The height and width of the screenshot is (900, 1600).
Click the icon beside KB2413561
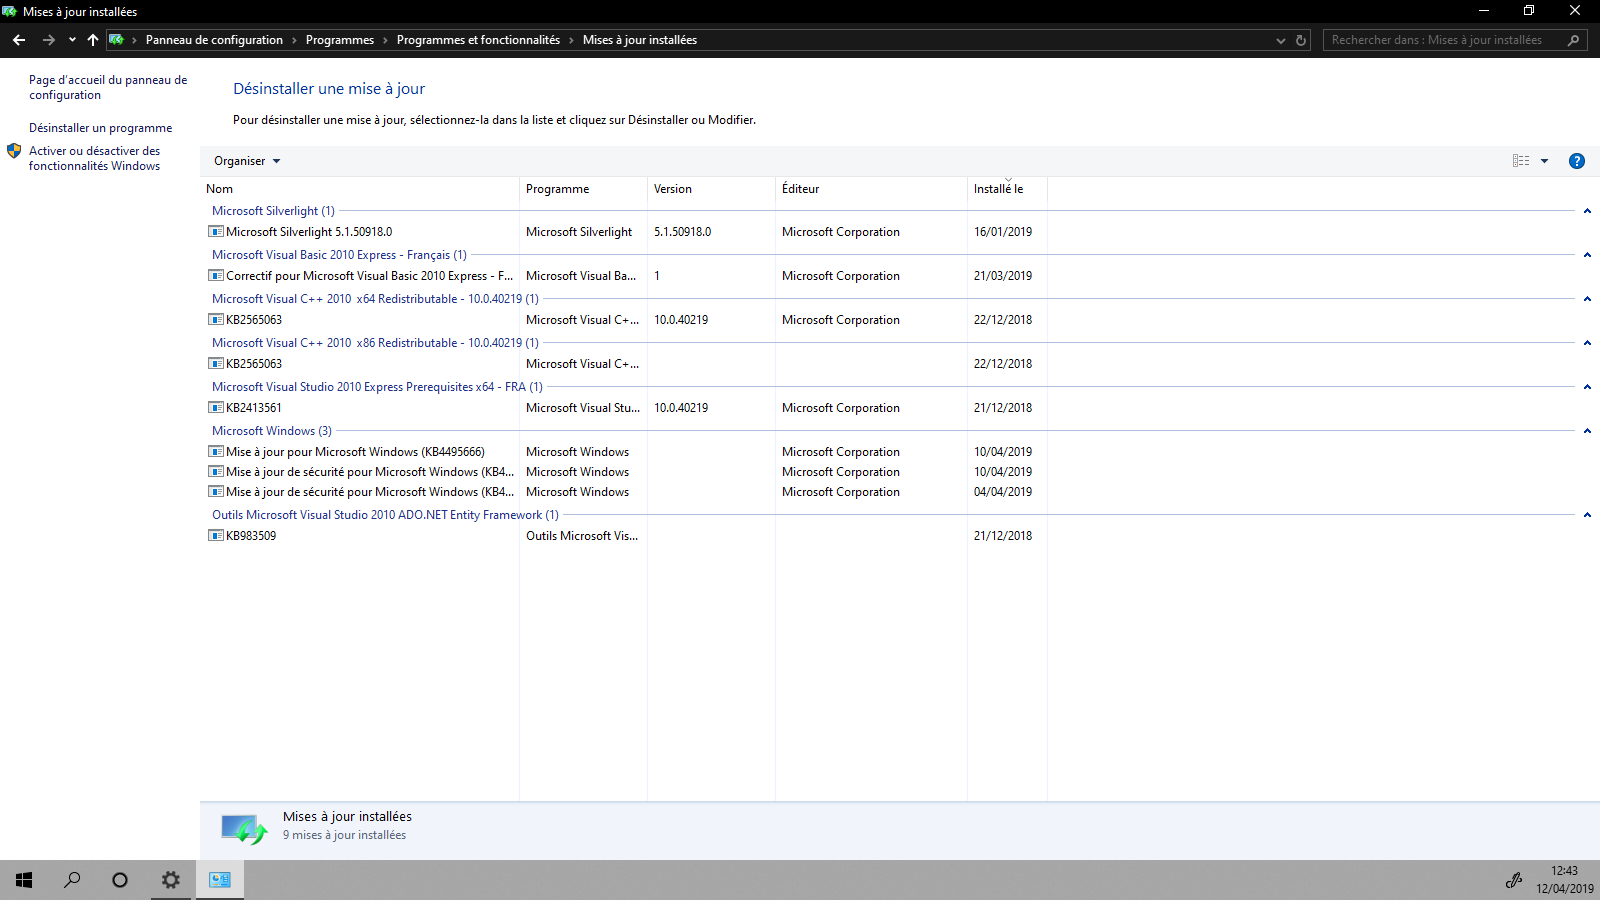tap(215, 408)
